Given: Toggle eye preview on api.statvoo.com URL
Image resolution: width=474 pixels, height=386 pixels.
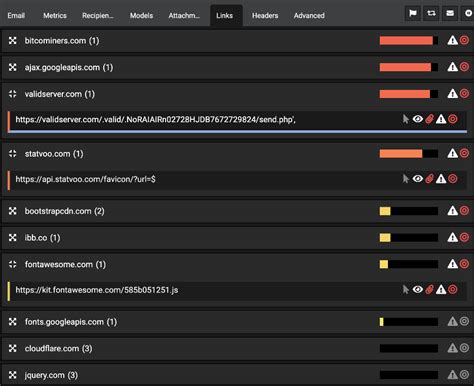Looking at the screenshot, I should [418, 179].
